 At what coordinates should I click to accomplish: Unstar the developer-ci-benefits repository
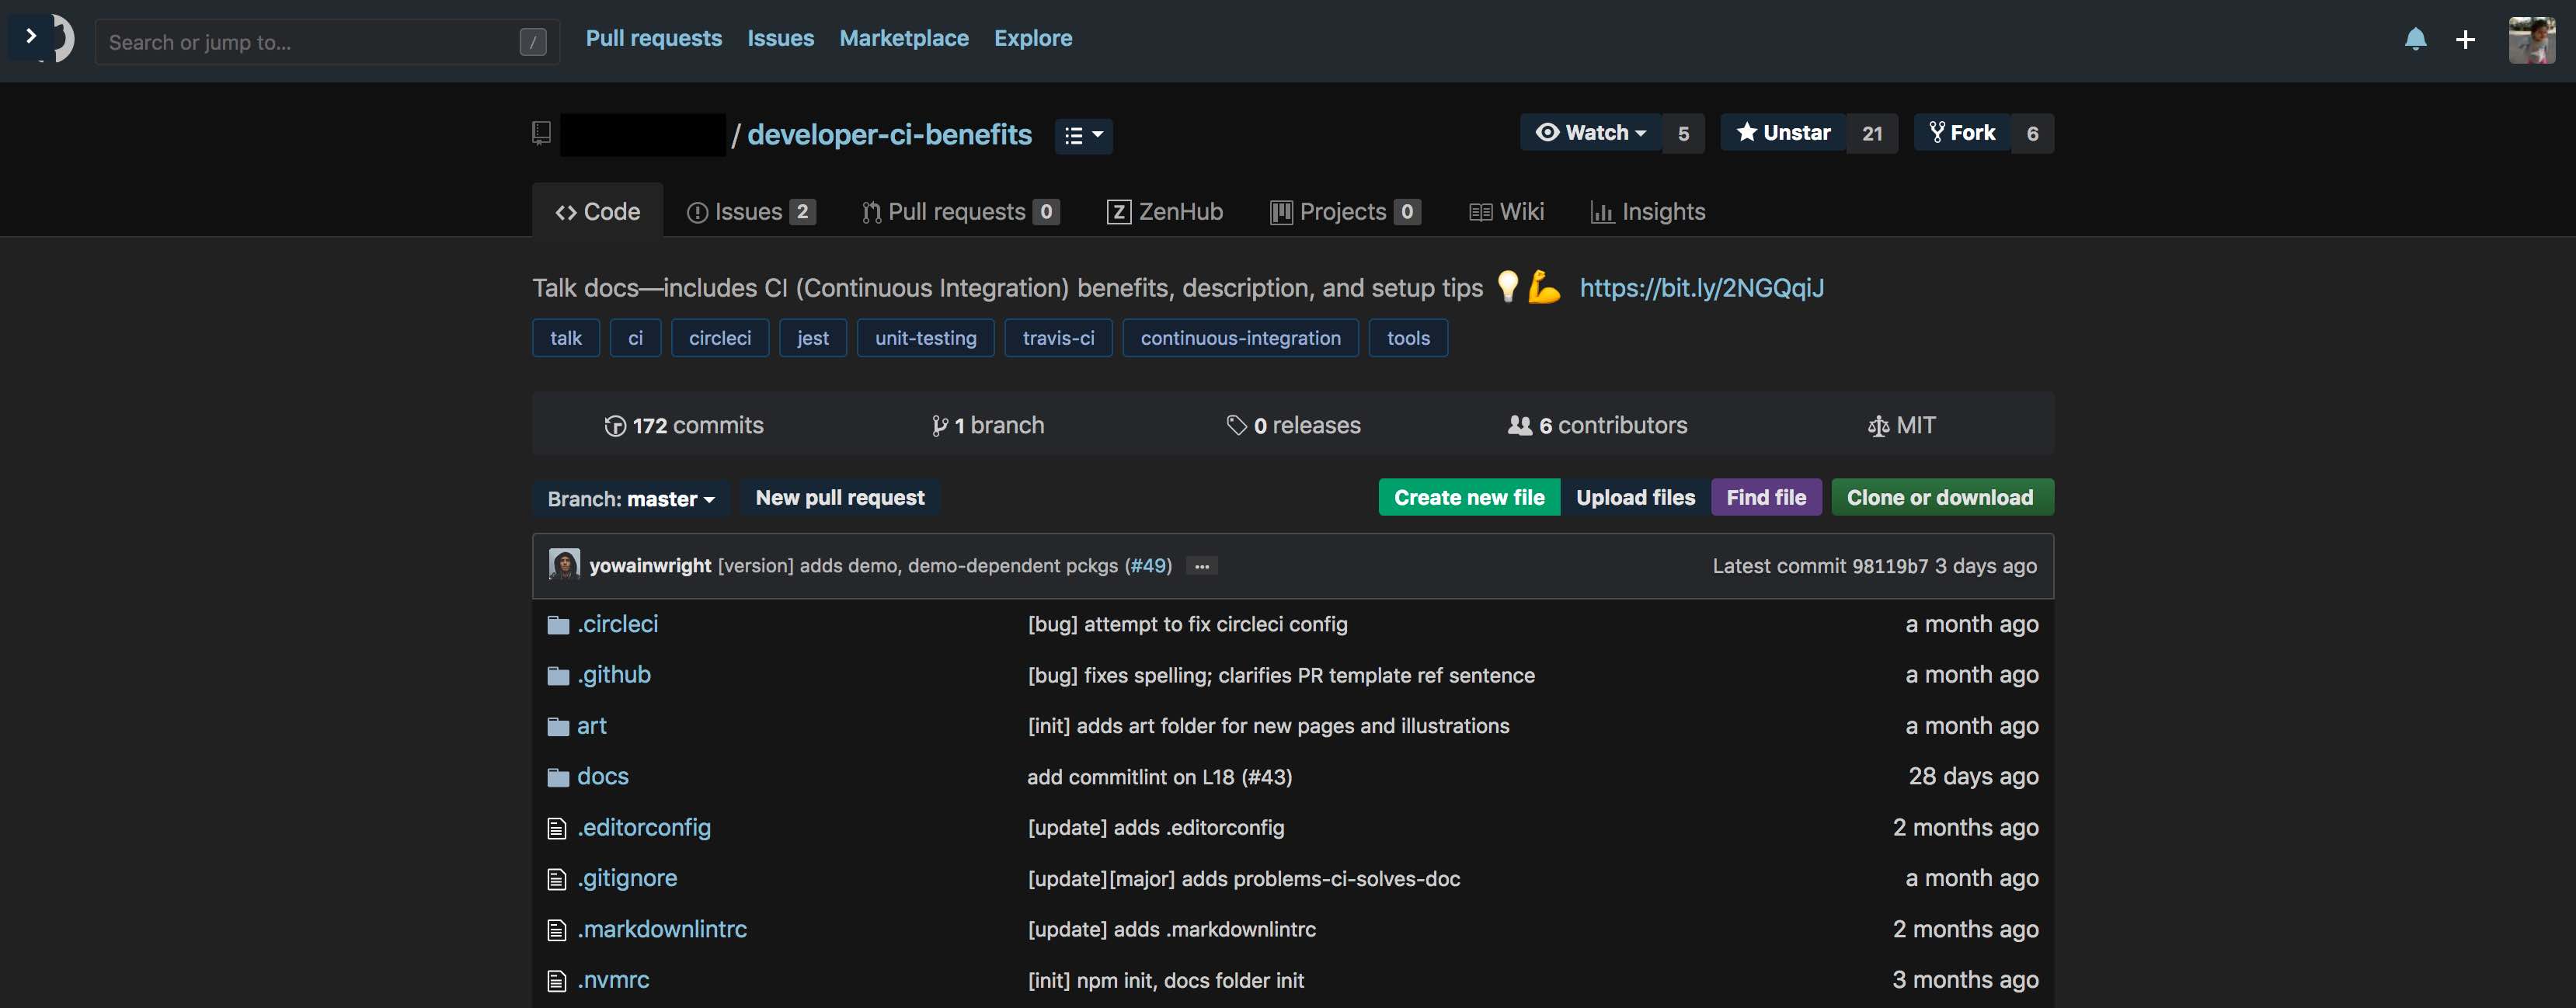[1781, 132]
